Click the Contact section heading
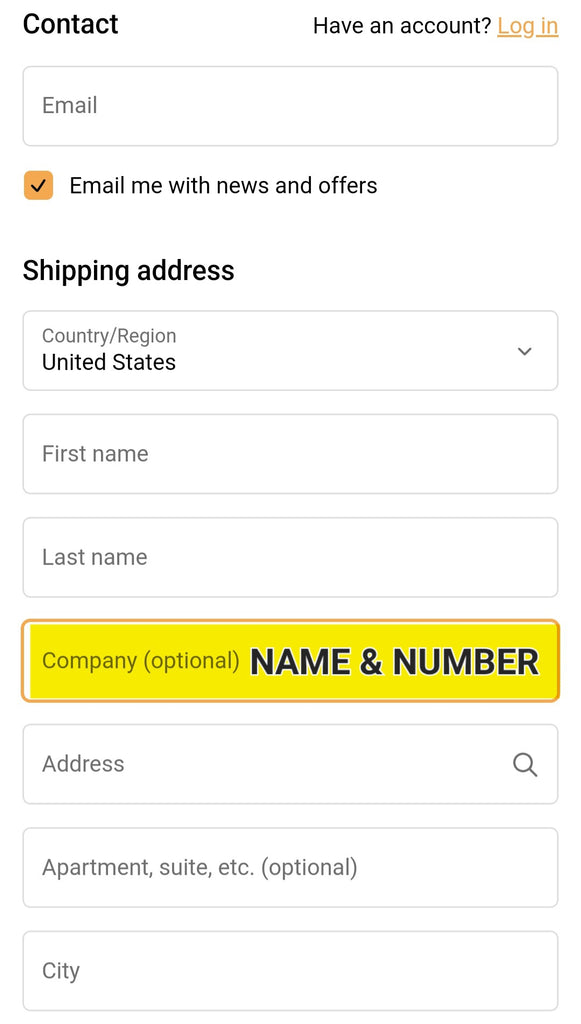The width and height of the screenshot is (581, 1024). pos(71,24)
